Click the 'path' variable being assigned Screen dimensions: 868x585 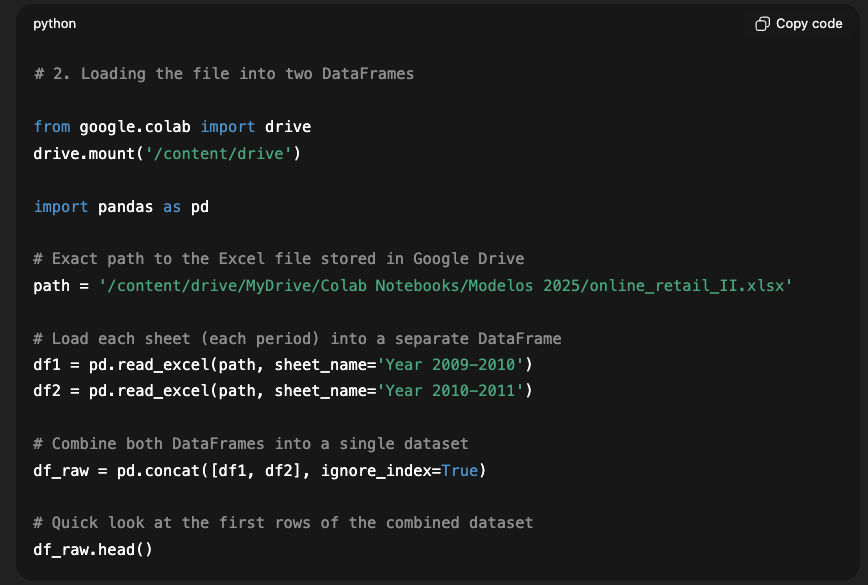[52, 285]
